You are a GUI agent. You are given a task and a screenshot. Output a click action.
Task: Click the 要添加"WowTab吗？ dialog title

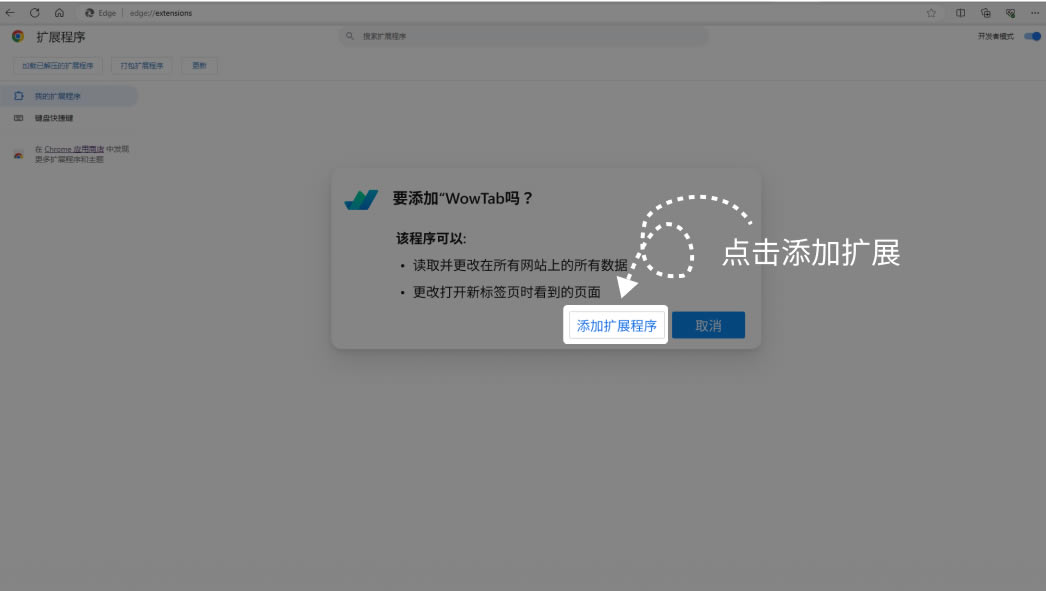pos(462,198)
